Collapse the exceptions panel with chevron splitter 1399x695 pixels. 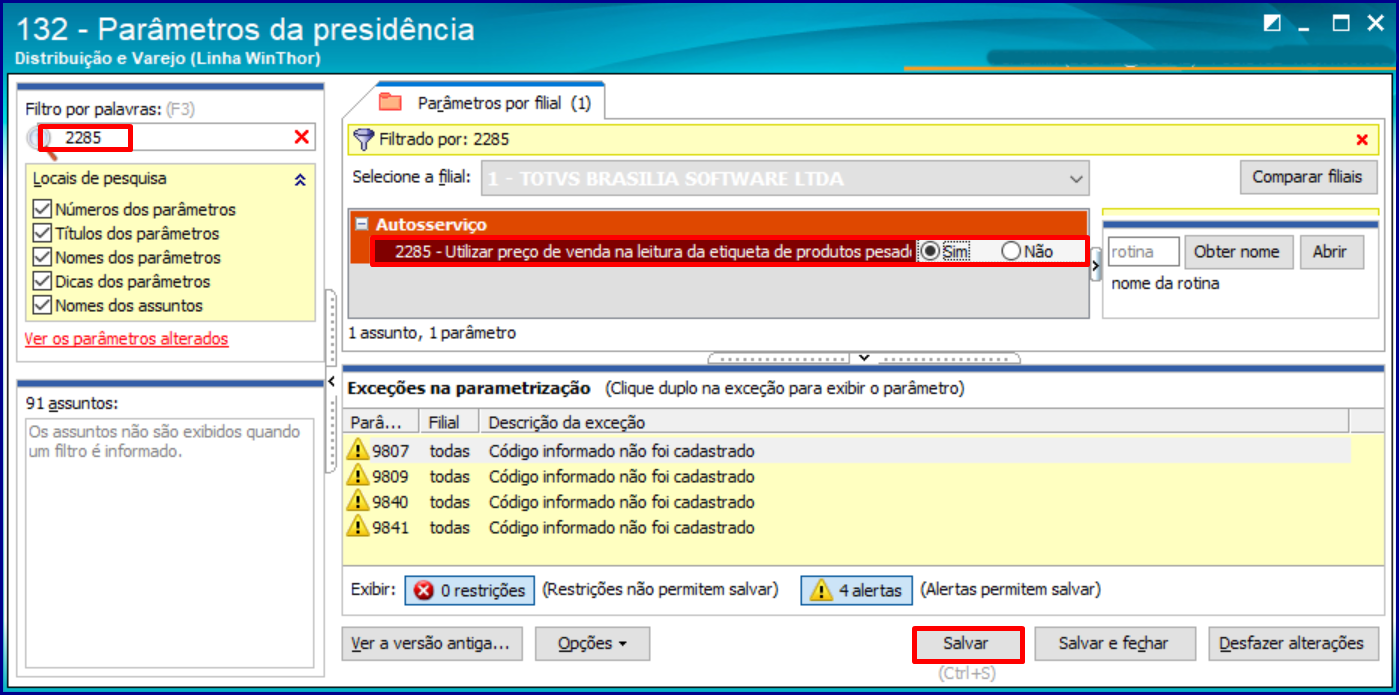[x=865, y=358]
